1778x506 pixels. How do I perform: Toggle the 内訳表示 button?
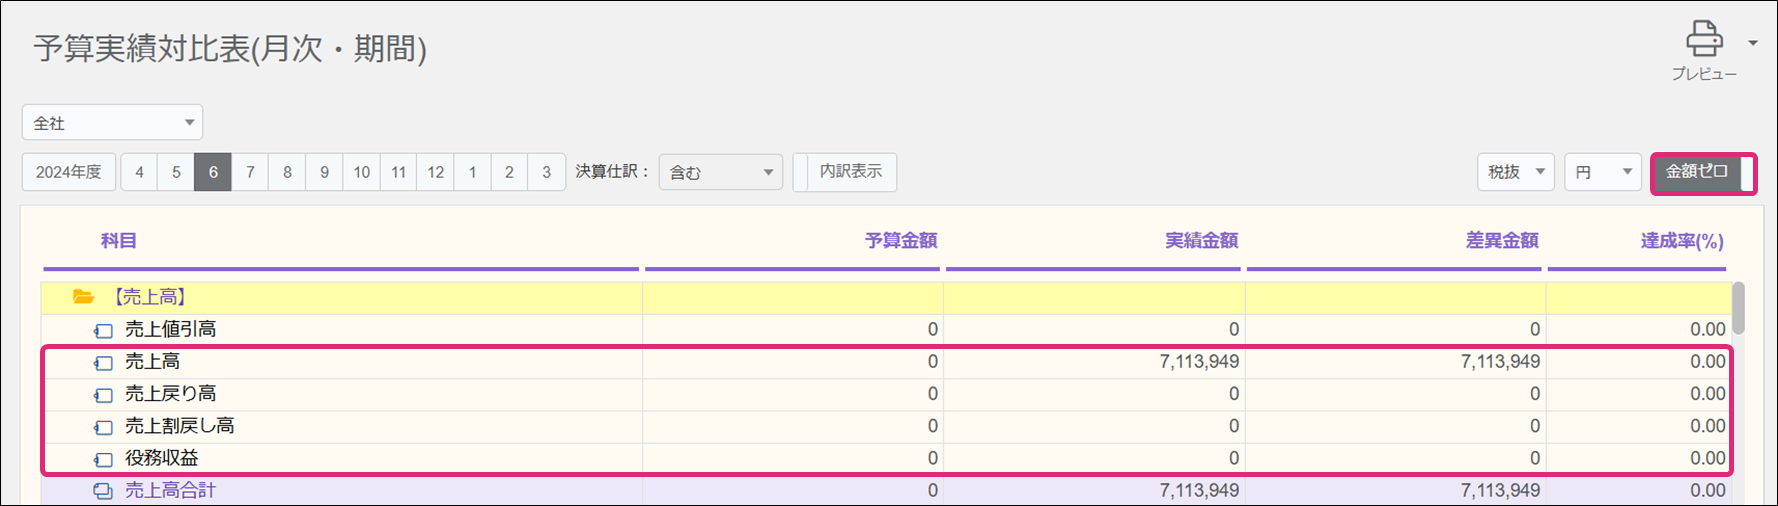click(845, 172)
